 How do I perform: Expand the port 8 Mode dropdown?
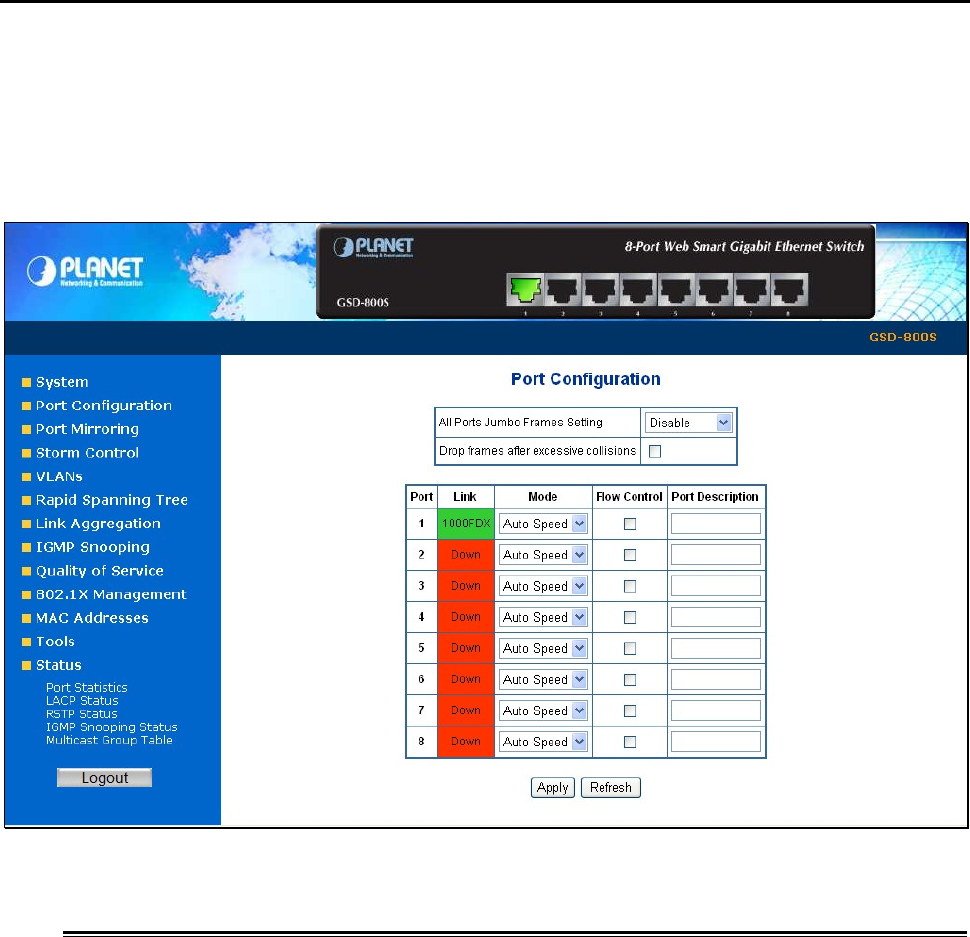543,741
